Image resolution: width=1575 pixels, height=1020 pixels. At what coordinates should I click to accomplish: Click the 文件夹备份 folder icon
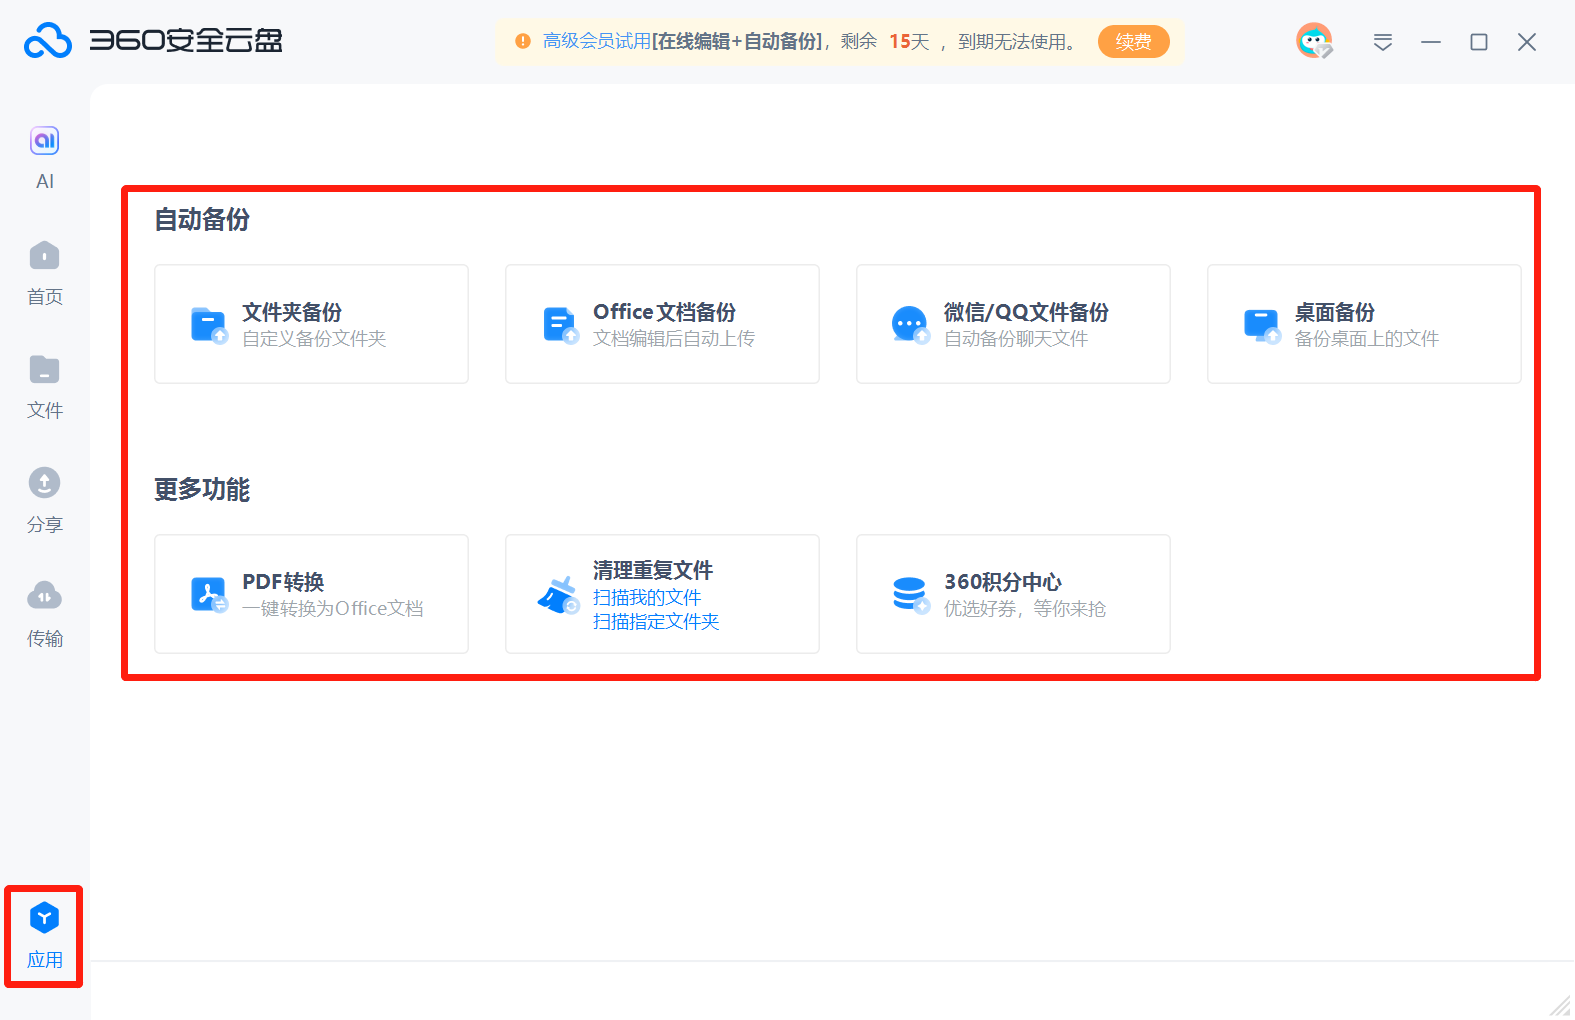pyautogui.click(x=209, y=325)
